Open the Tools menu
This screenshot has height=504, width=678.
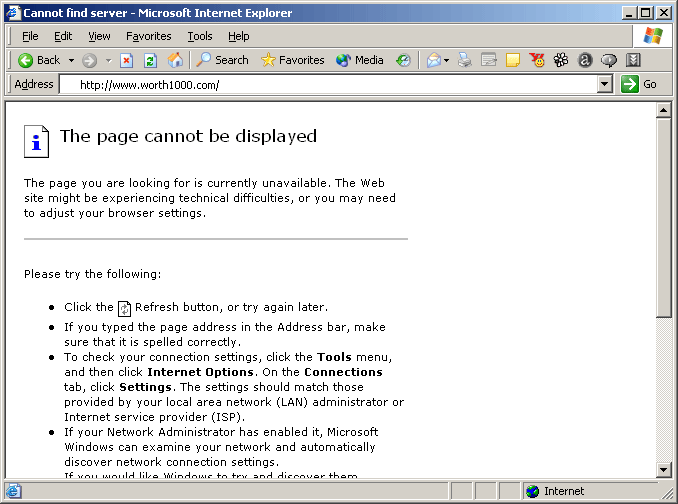[200, 36]
